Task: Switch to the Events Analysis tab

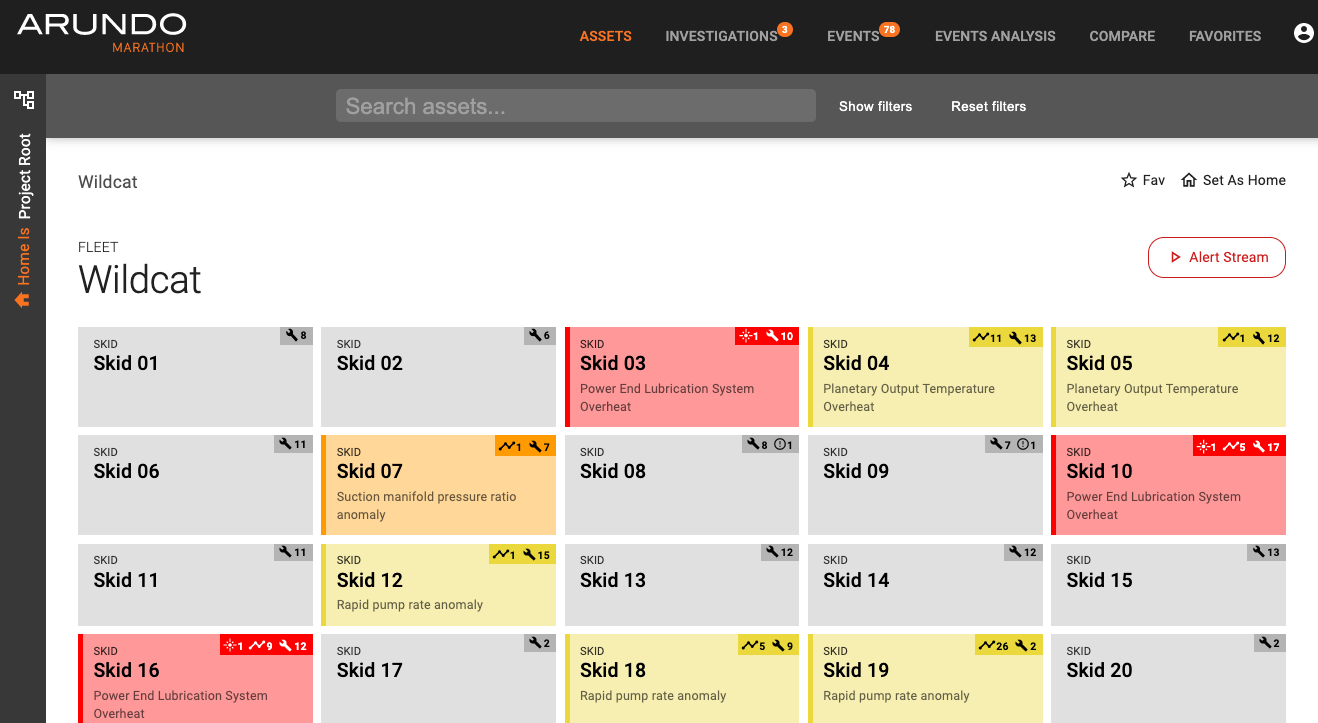Action: click(995, 36)
